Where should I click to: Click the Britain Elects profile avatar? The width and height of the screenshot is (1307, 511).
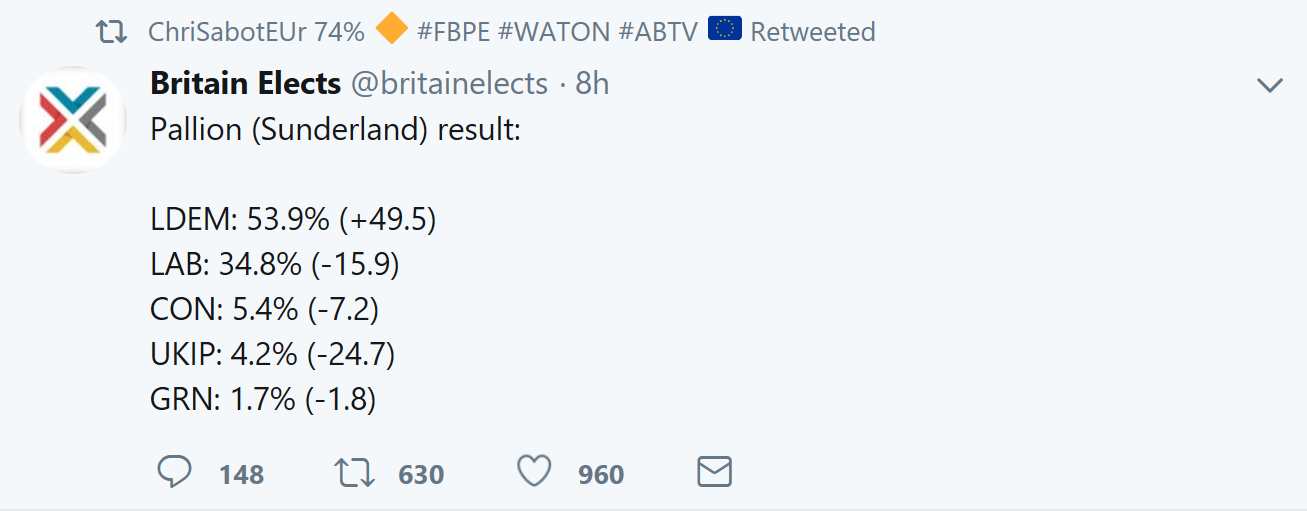tap(73, 120)
